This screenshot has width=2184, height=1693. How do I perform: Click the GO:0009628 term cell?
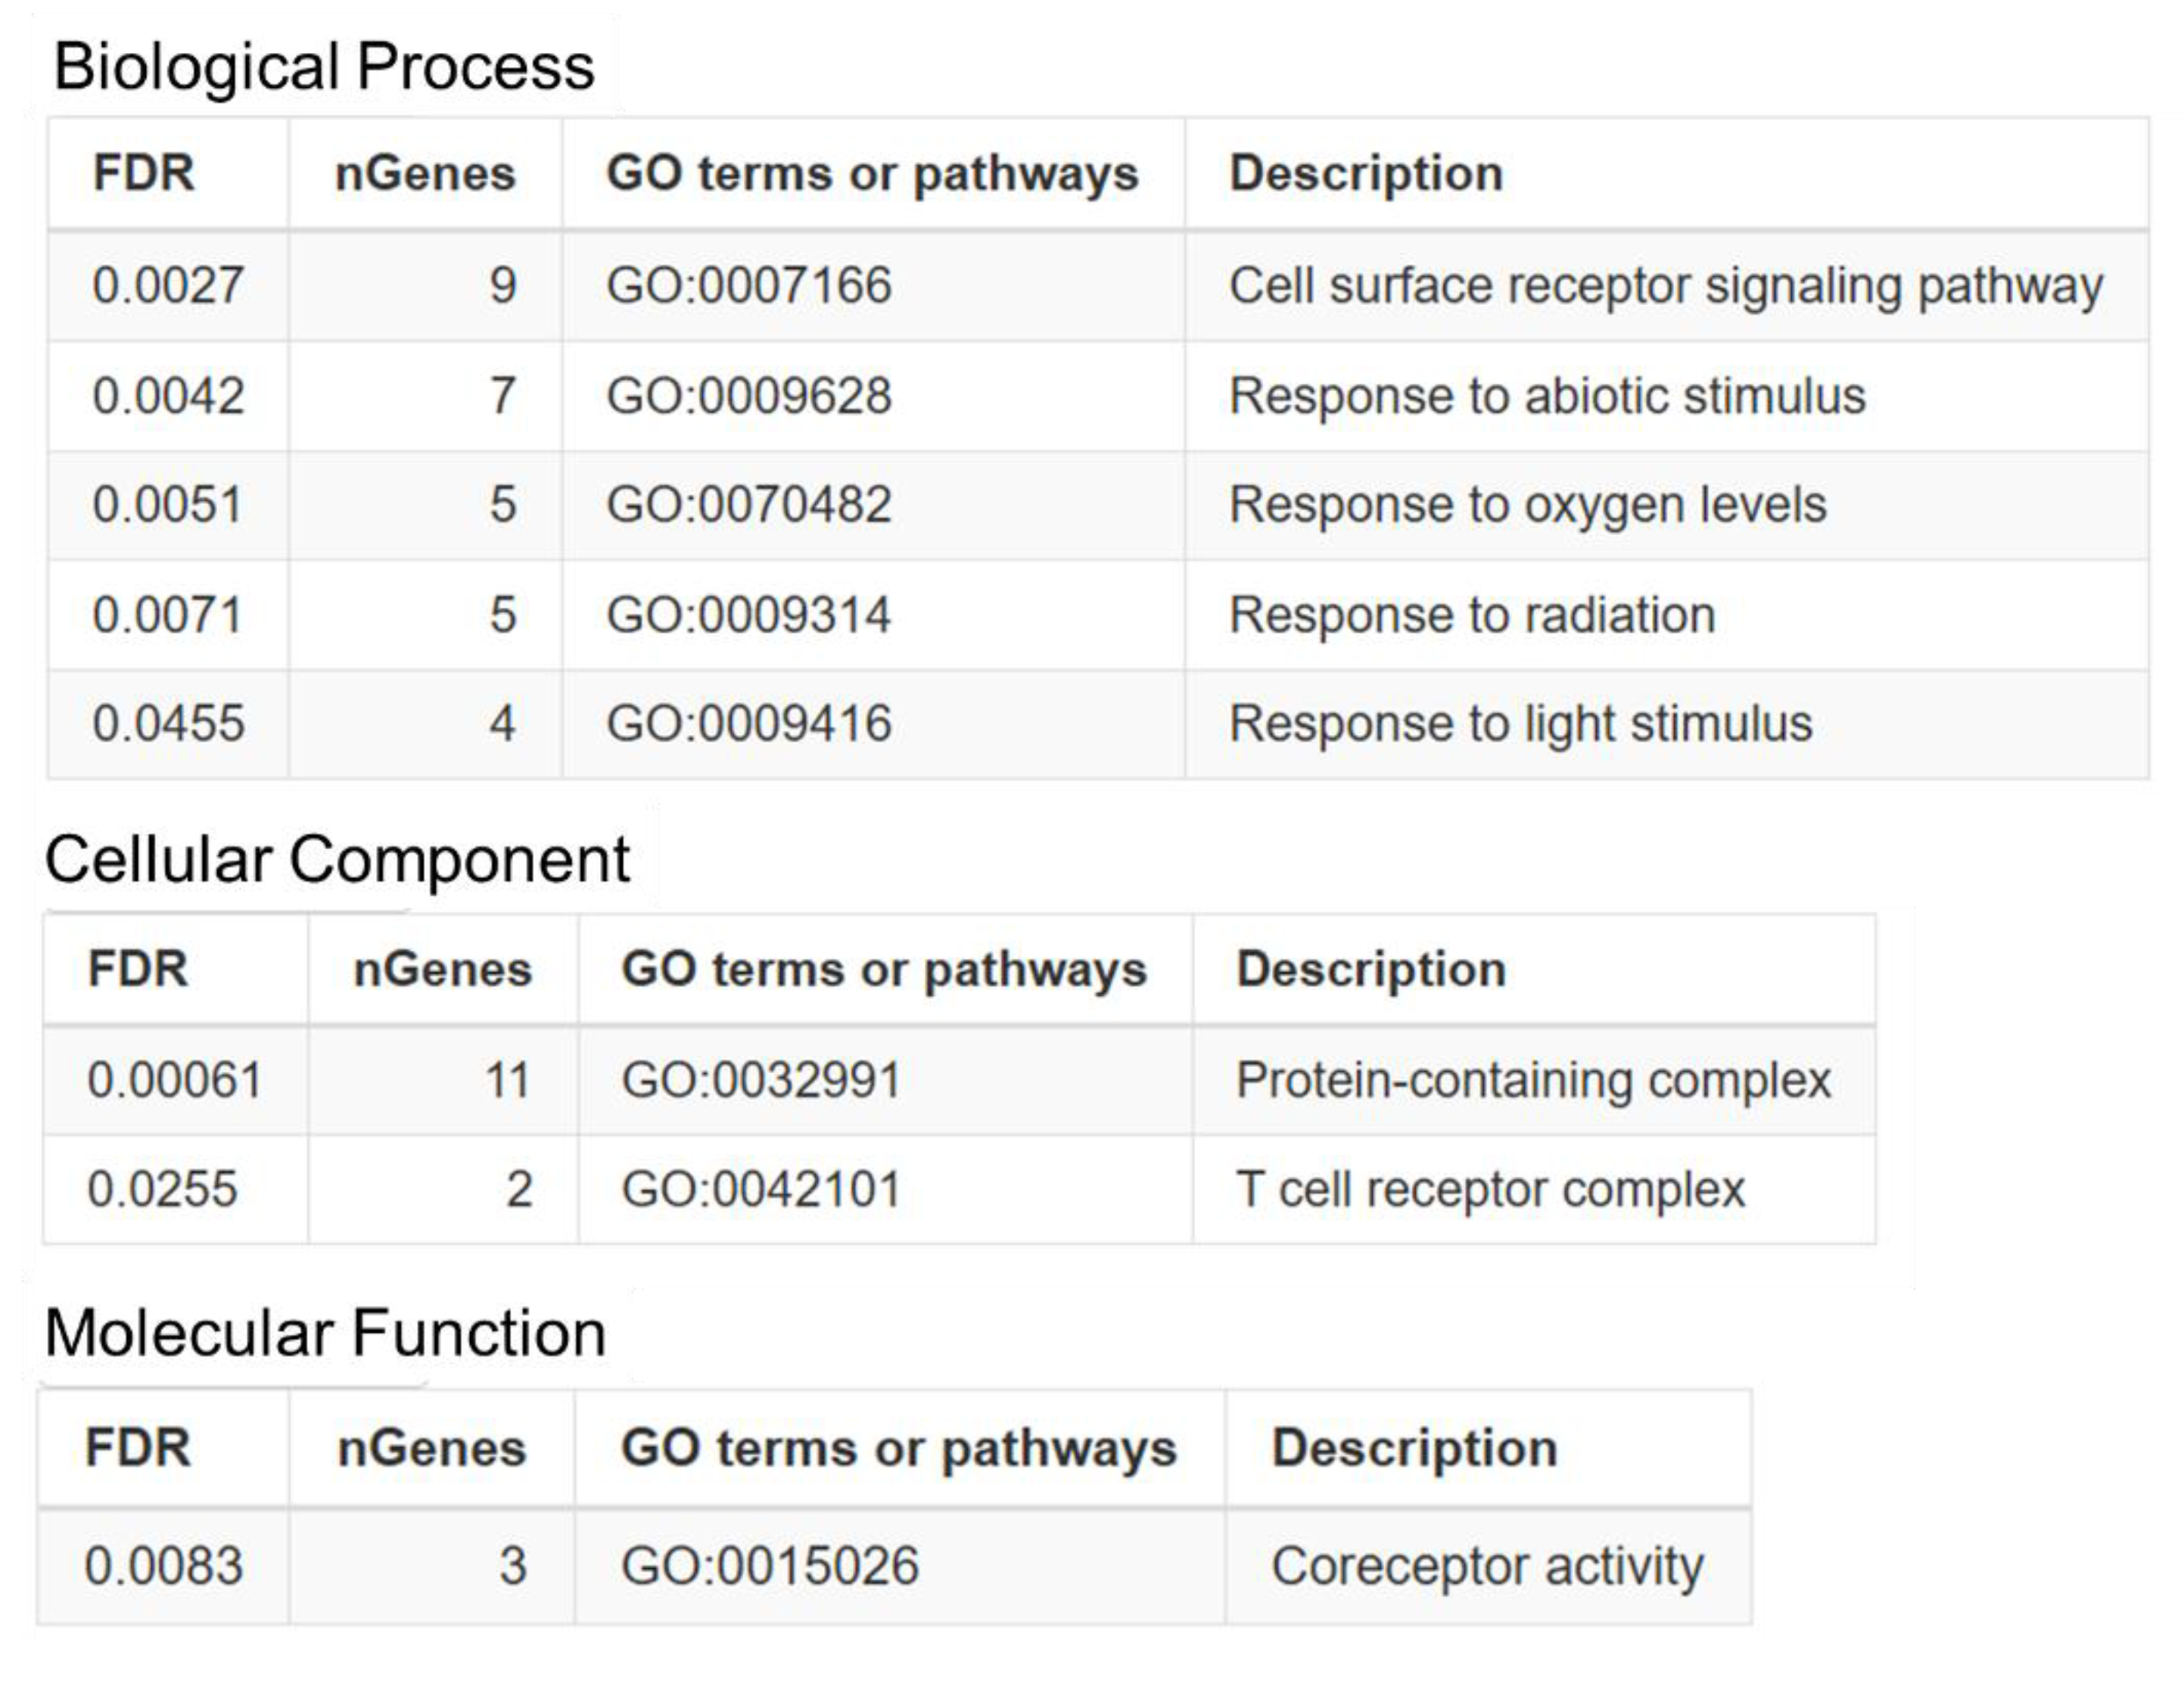pyautogui.click(x=748, y=395)
